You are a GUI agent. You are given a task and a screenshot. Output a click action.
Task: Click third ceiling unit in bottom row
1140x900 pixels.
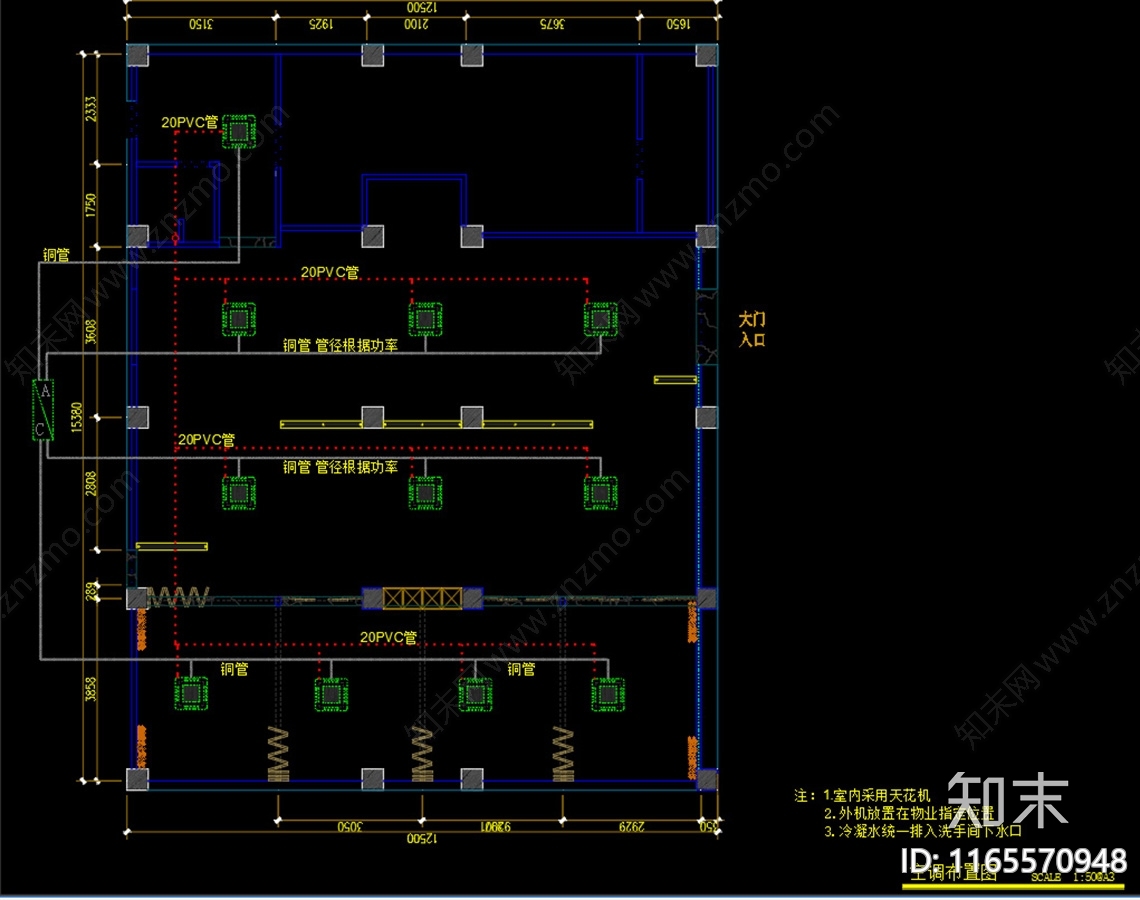click(x=475, y=694)
